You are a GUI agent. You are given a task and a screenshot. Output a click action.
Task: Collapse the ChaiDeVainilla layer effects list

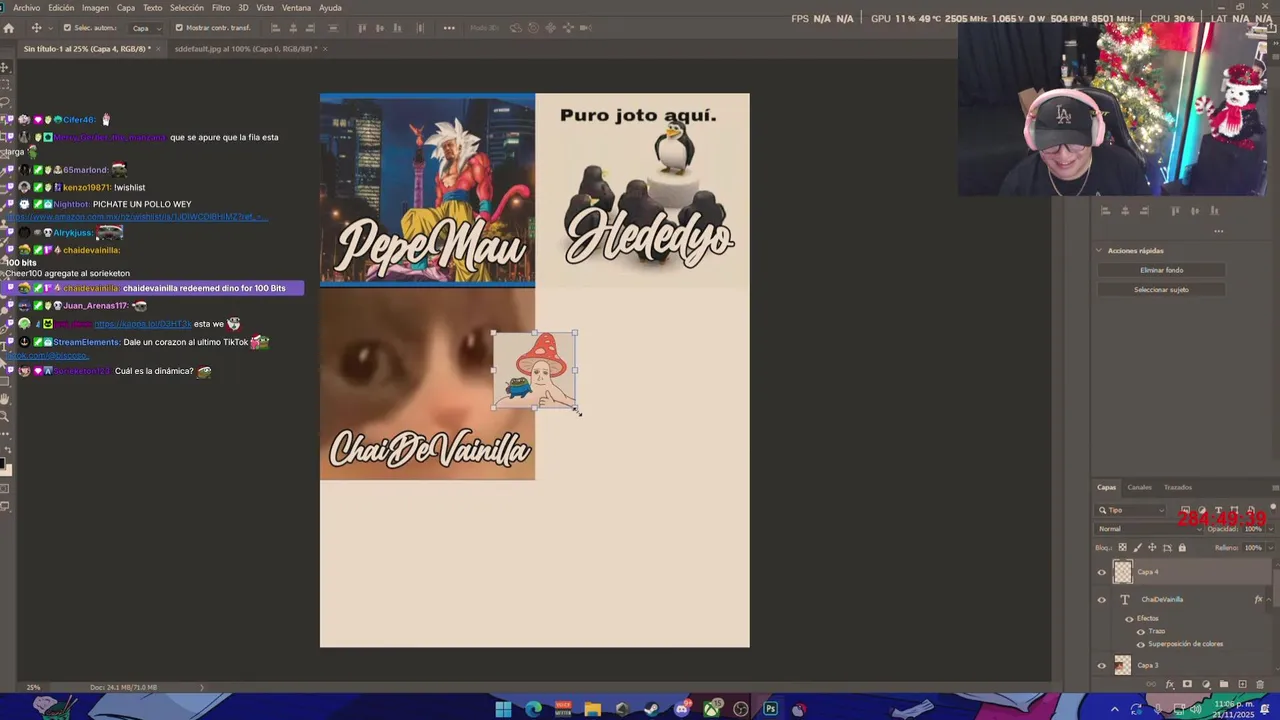pyautogui.click(x=1269, y=600)
